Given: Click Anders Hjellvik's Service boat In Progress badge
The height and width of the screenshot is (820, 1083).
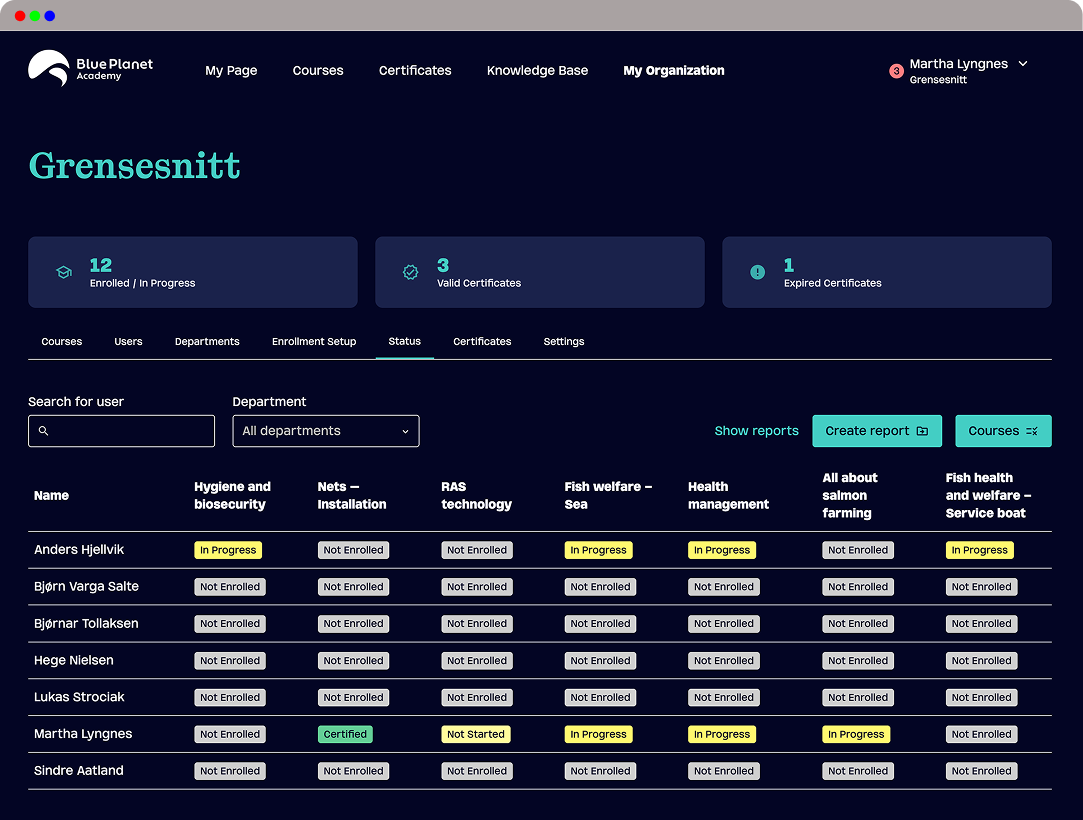Looking at the screenshot, I should (979, 550).
